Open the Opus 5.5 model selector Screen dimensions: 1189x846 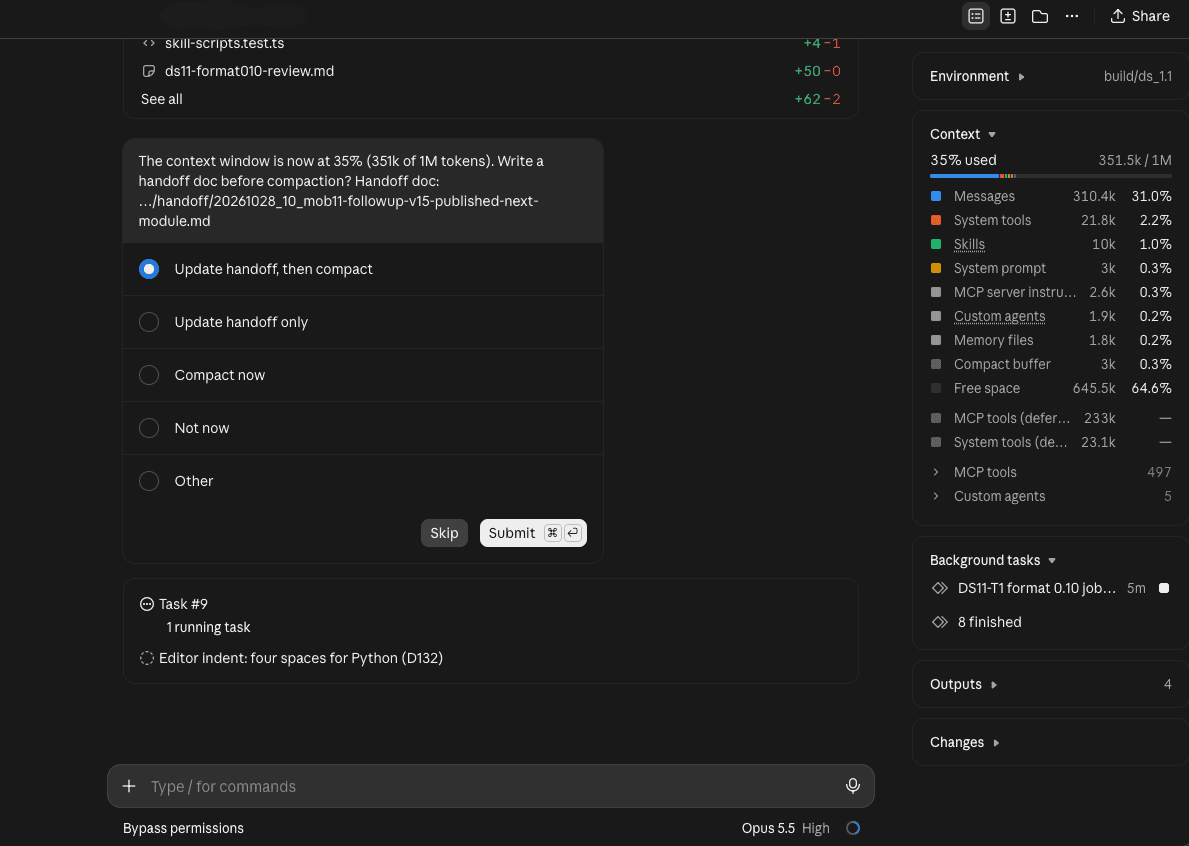click(768, 828)
